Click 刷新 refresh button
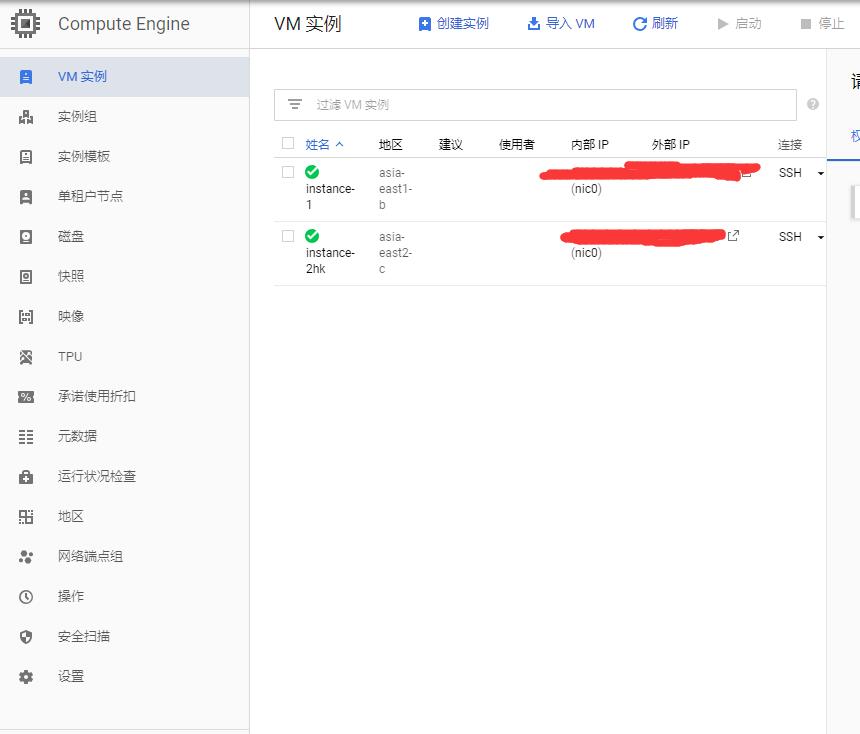 click(x=655, y=24)
